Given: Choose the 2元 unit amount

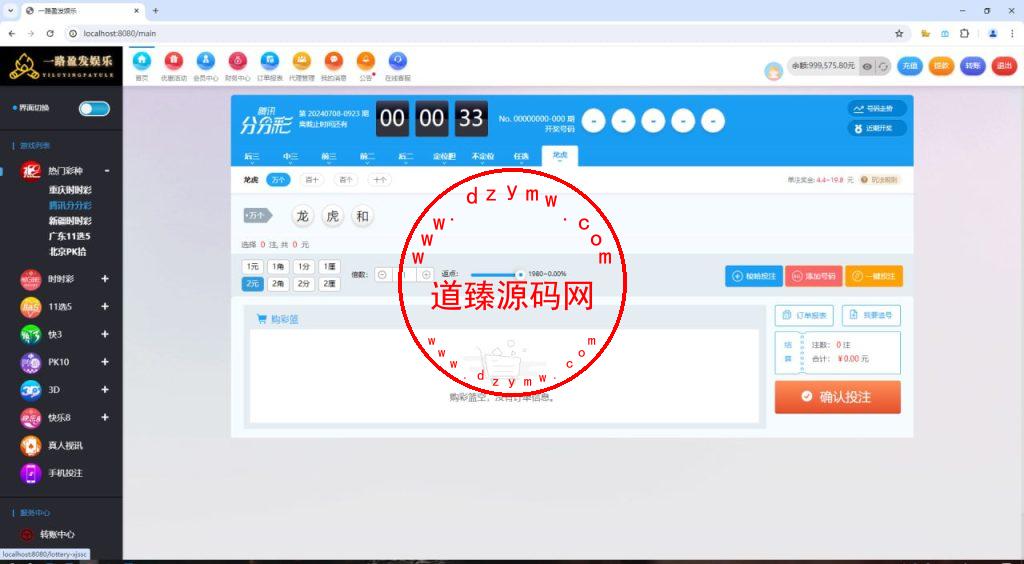Looking at the screenshot, I should click(x=252, y=284).
